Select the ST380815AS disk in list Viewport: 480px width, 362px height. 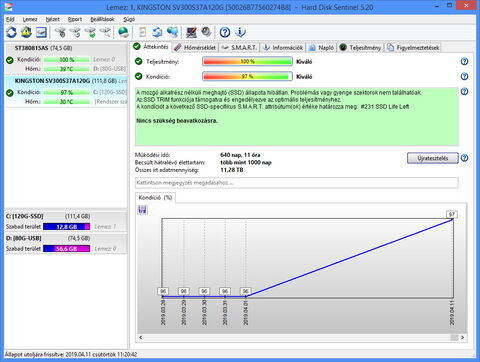(x=66, y=58)
